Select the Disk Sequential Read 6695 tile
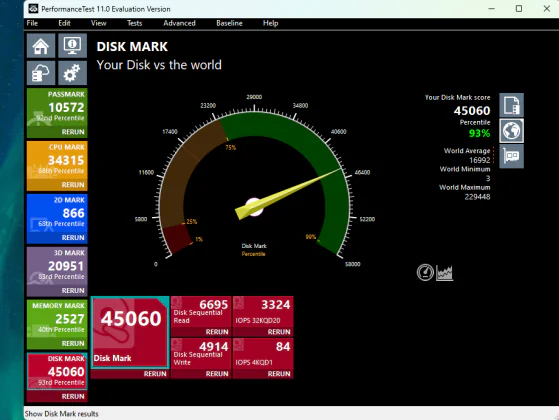Image resolution: width=559 pixels, height=420 pixels. tap(201, 312)
